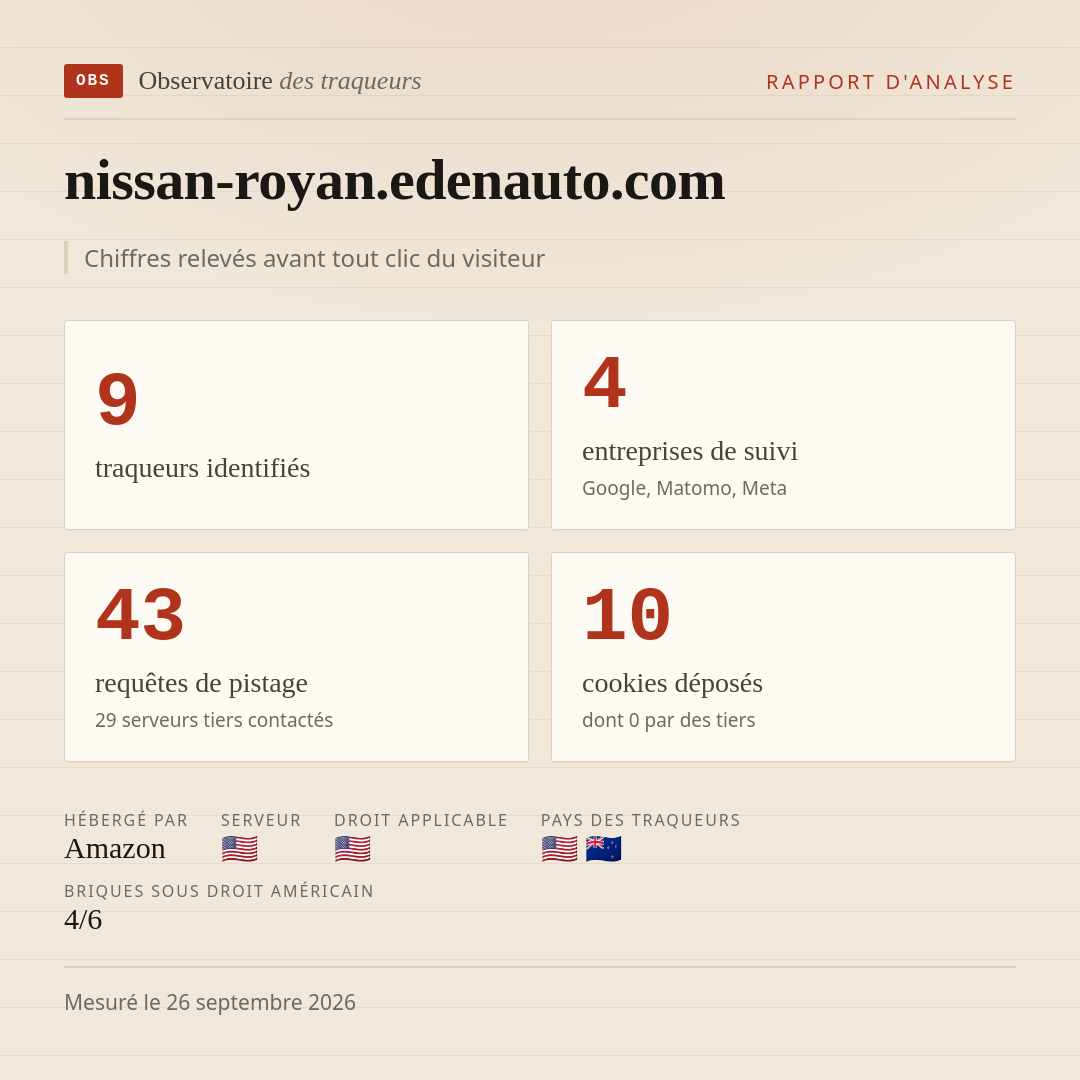Click the 'Hébergé par' label
The width and height of the screenshot is (1080, 1080).
click(x=126, y=820)
